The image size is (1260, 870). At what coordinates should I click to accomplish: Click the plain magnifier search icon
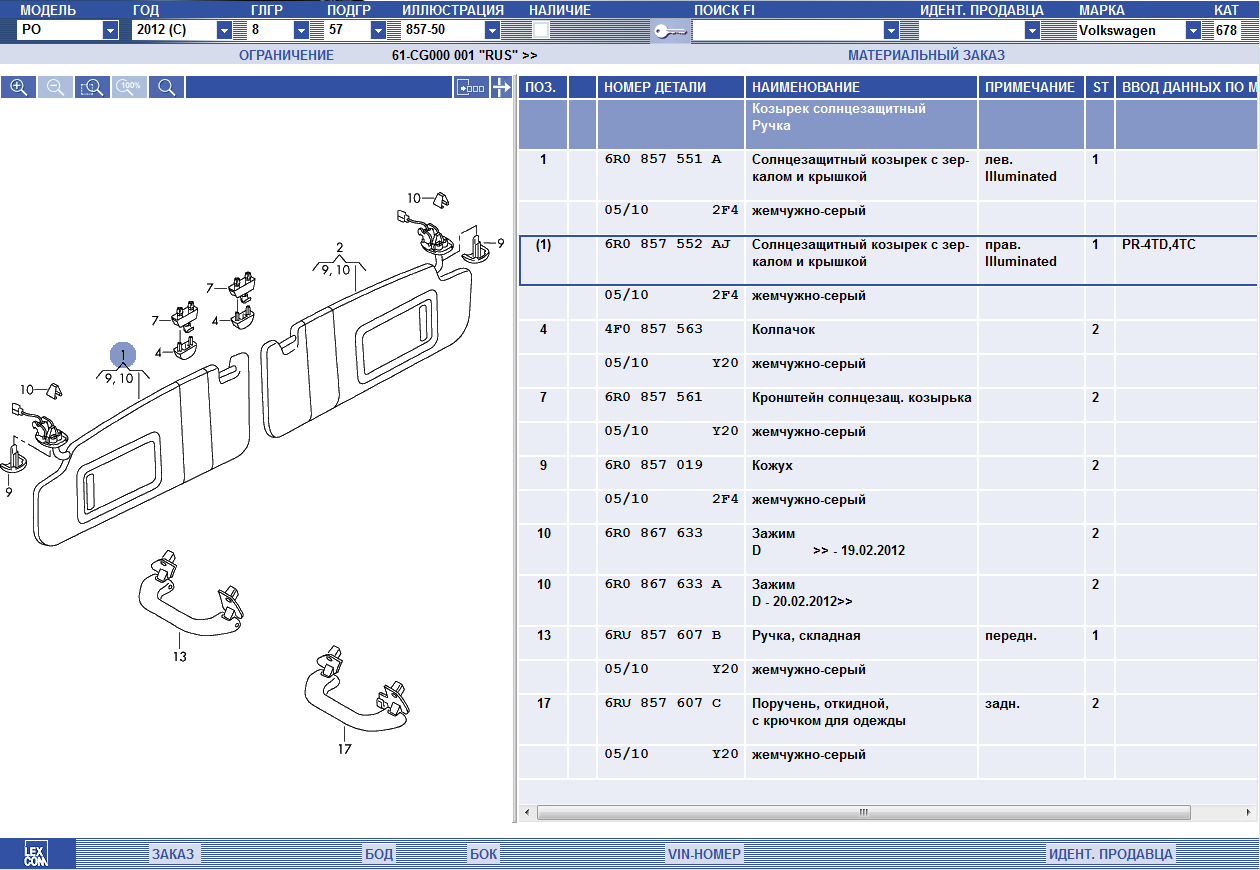click(166, 88)
